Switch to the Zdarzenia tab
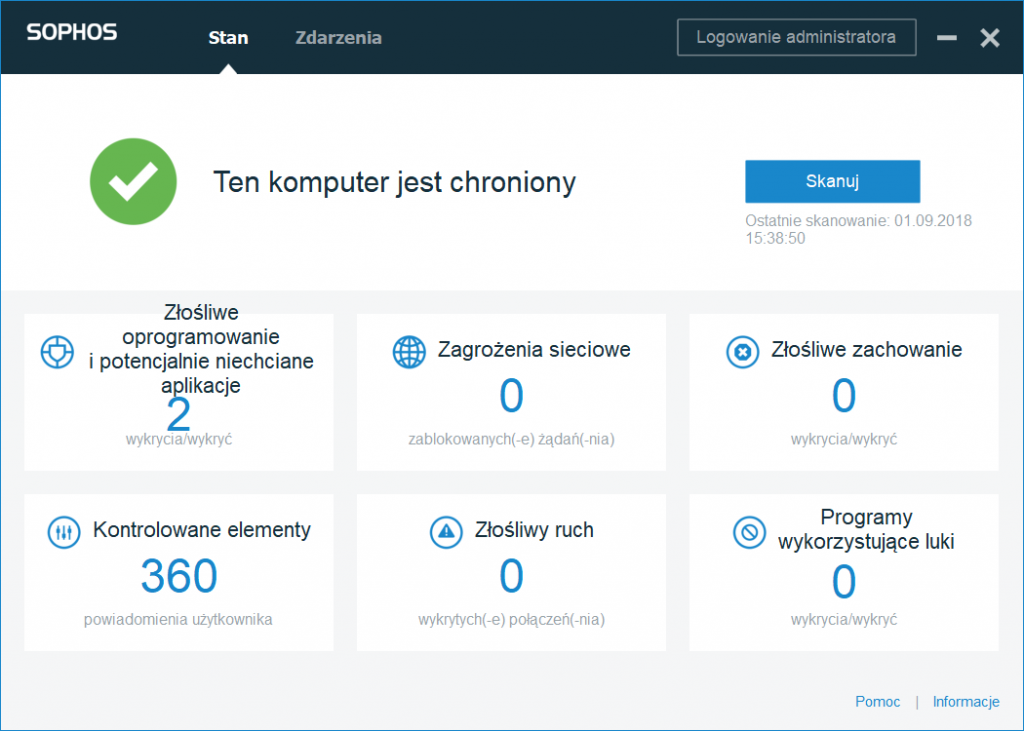This screenshot has height=731, width=1024. [338, 37]
